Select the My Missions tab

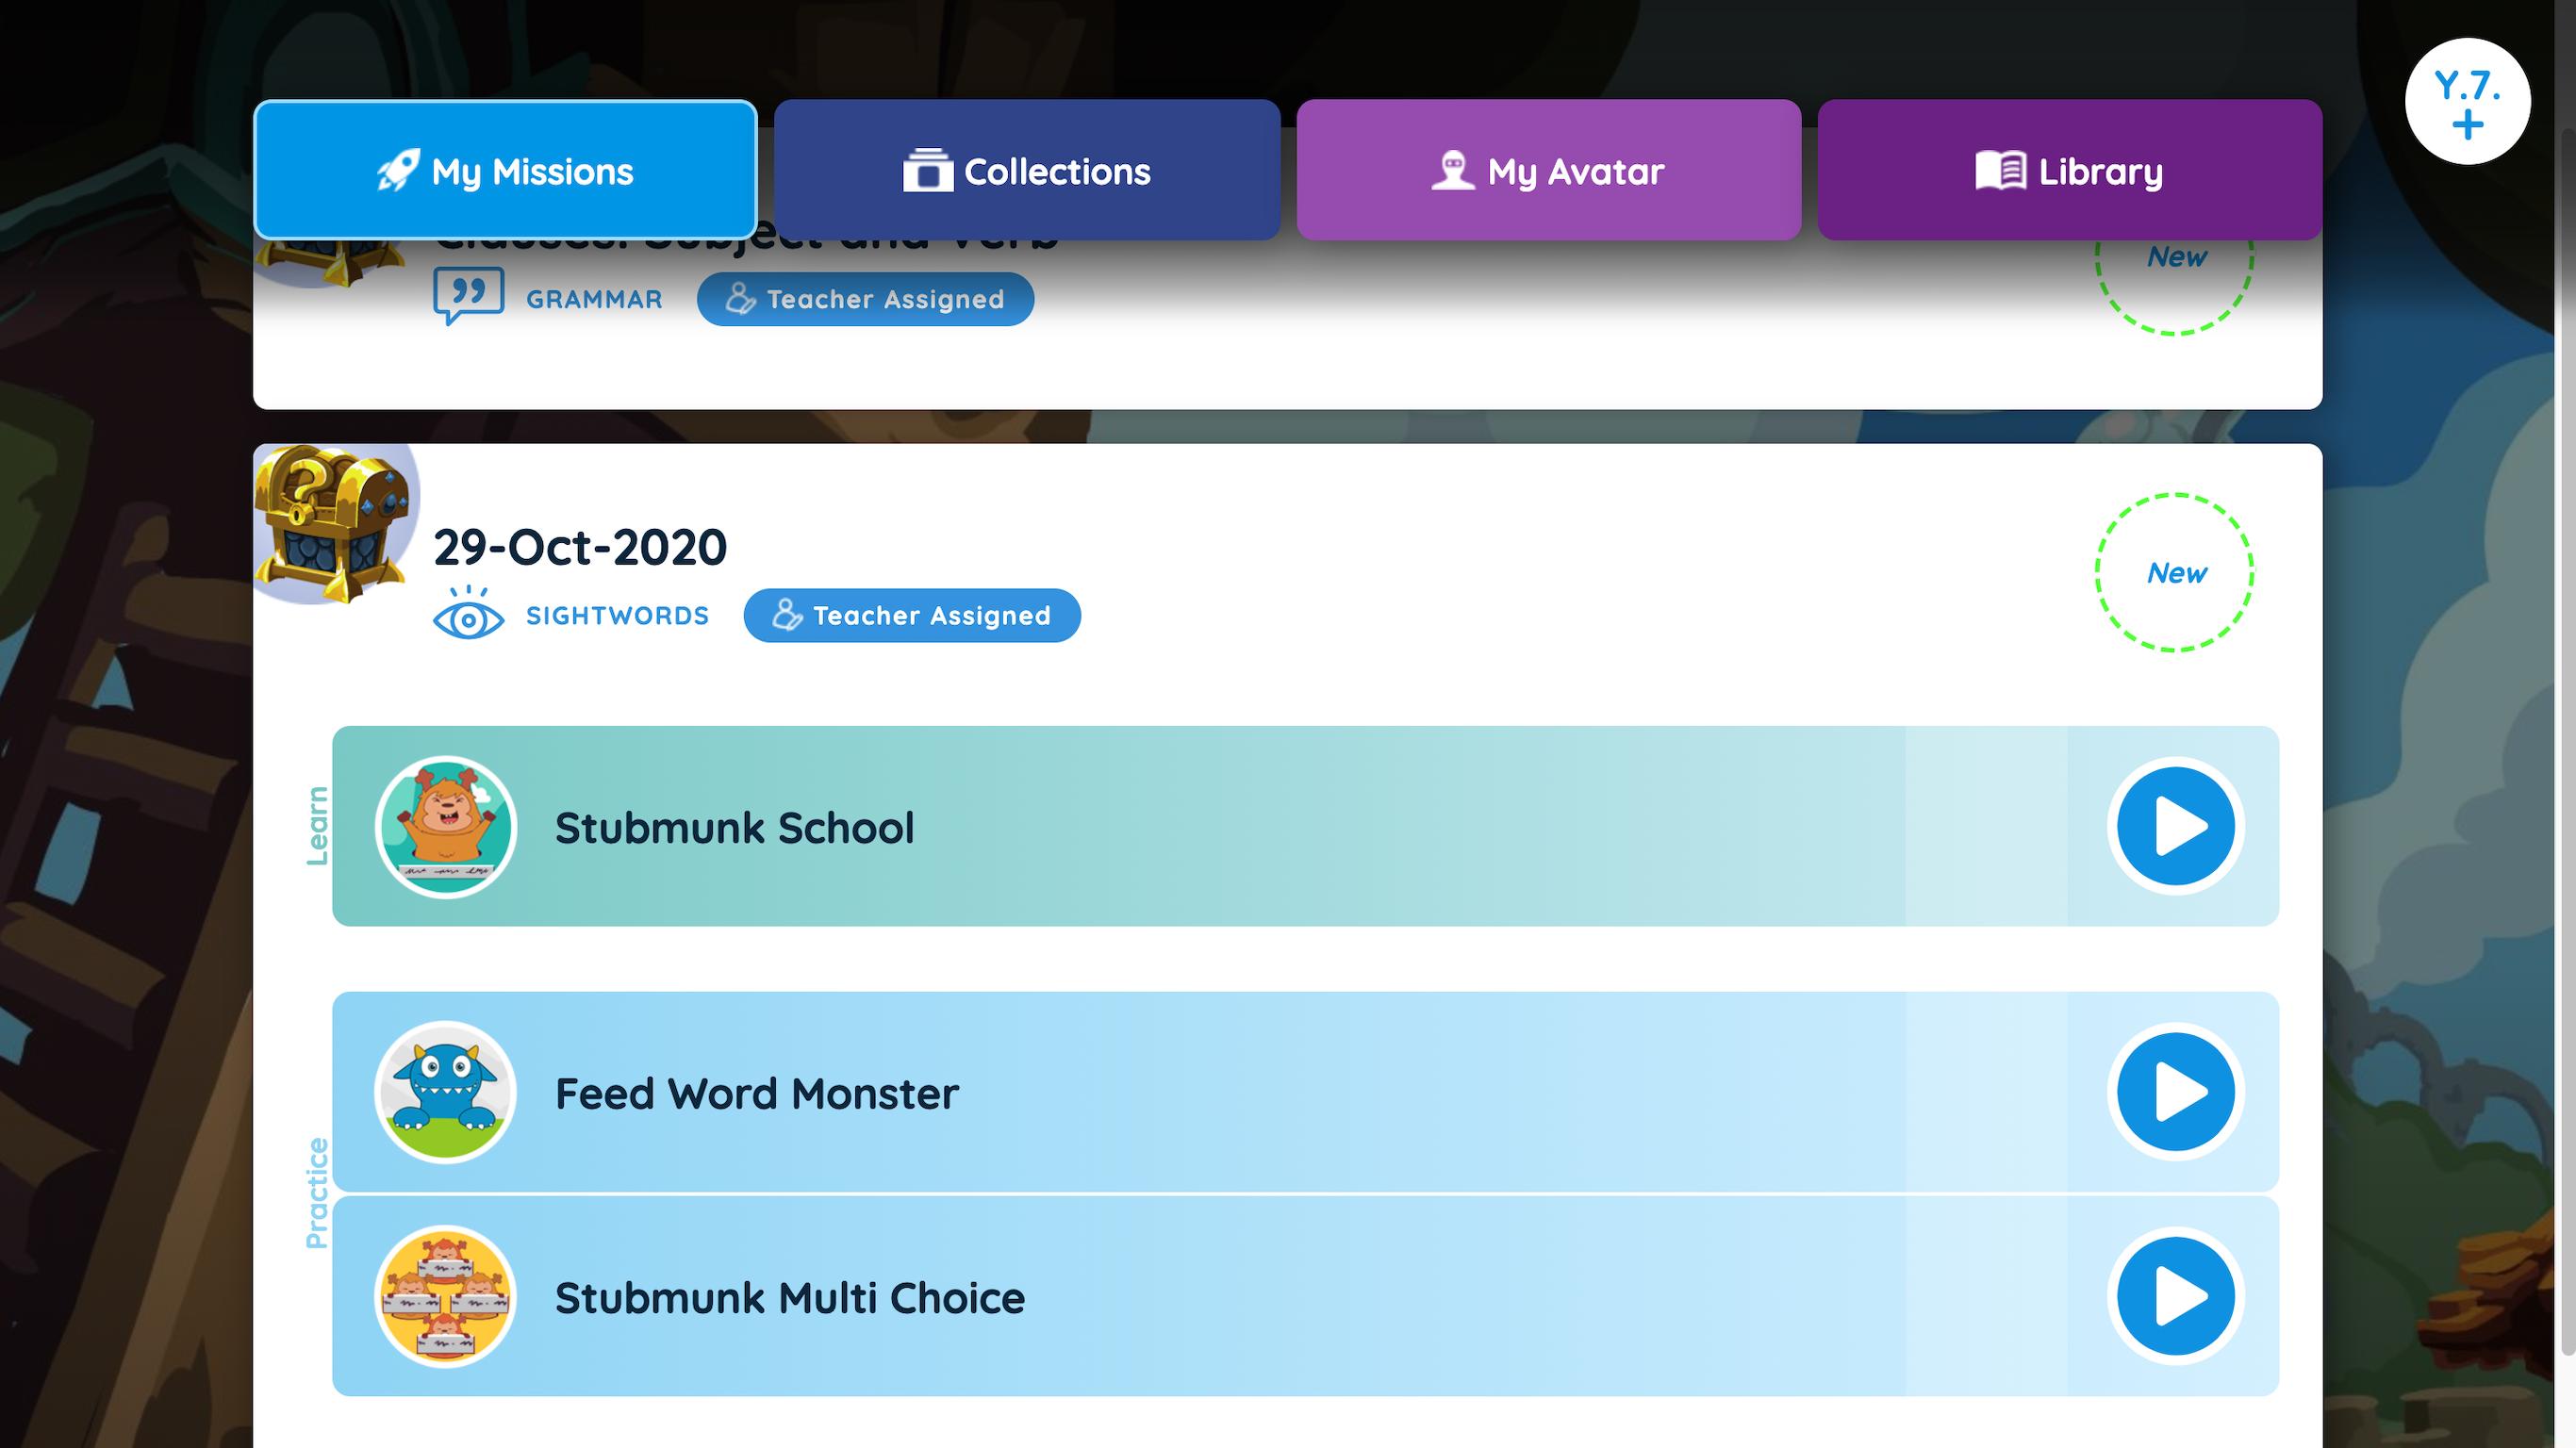tap(504, 170)
